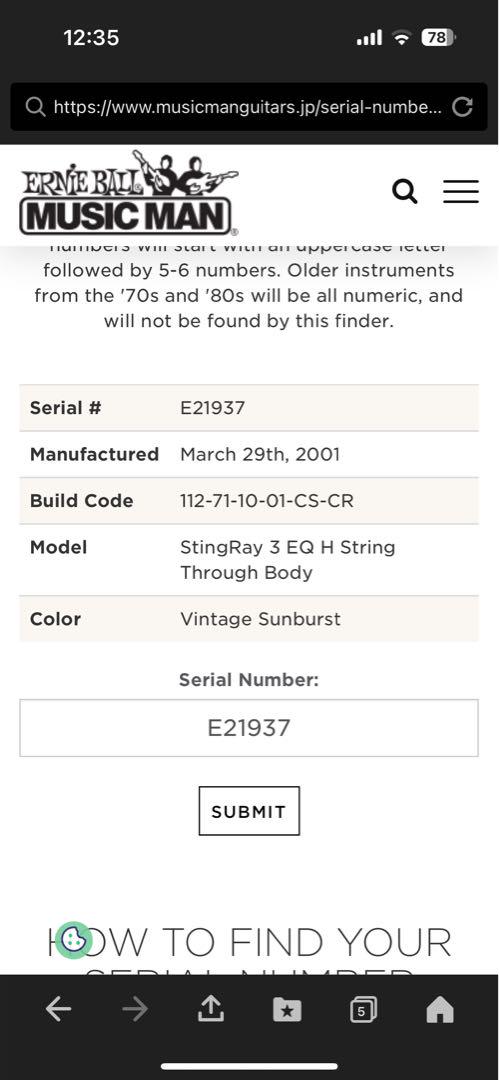The image size is (499, 1080).
Task: Reload the page with refresh icon
Action: pyautogui.click(x=462, y=107)
